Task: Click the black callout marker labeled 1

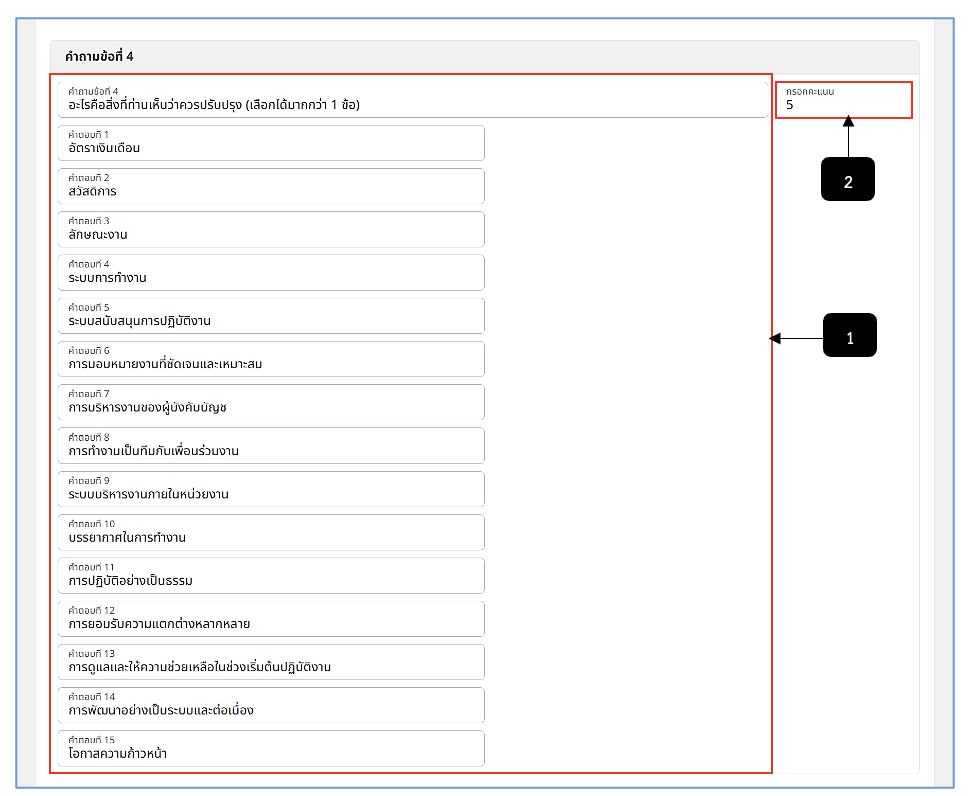Action: (849, 335)
